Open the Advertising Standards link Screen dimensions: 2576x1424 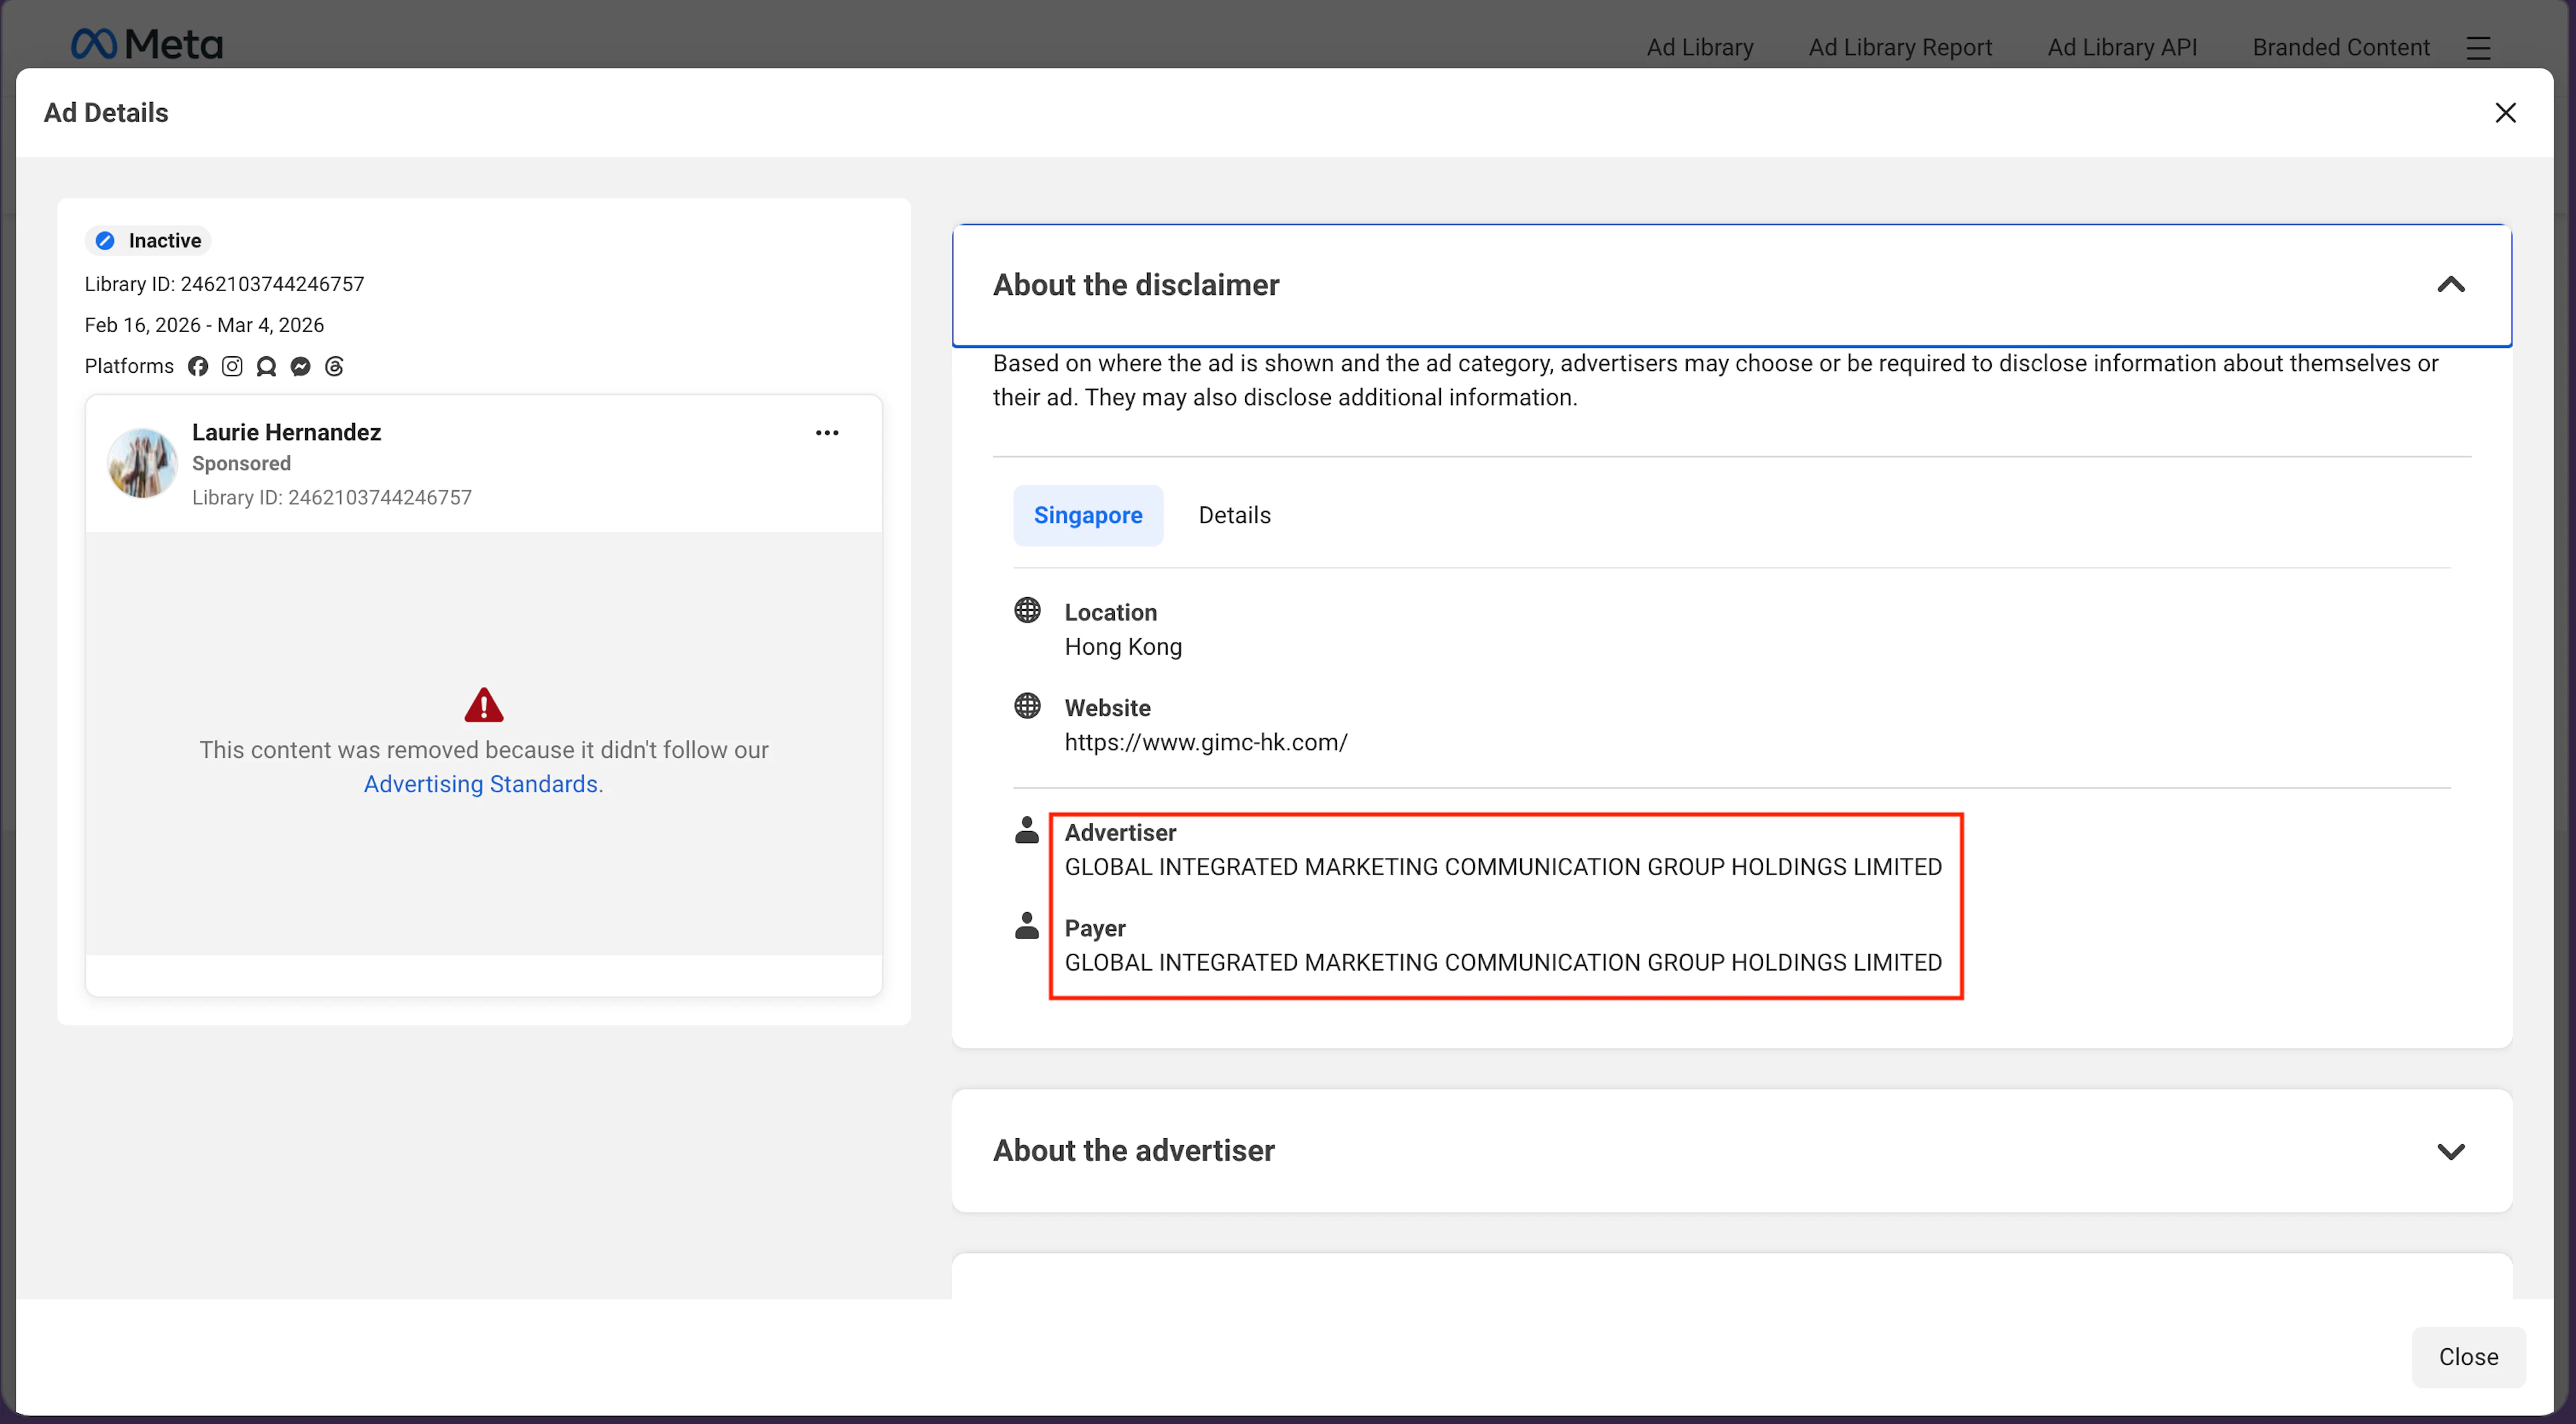(480, 784)
